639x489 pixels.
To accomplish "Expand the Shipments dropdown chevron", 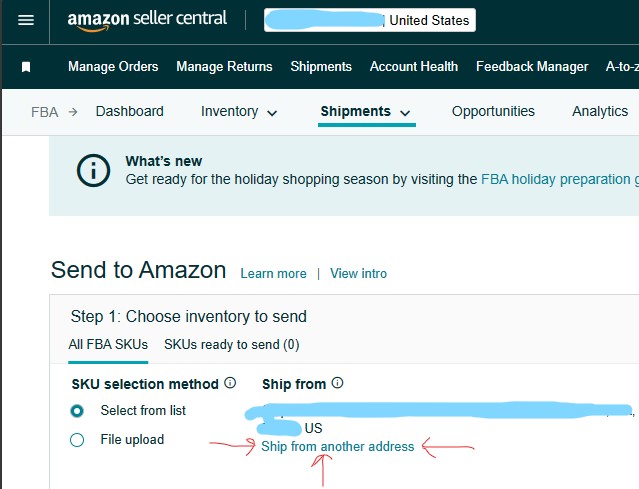I will (x=405, y=113).
